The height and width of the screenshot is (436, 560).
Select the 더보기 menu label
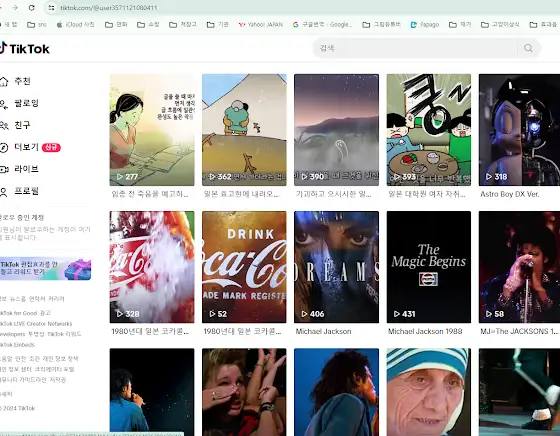coord(26,147)
